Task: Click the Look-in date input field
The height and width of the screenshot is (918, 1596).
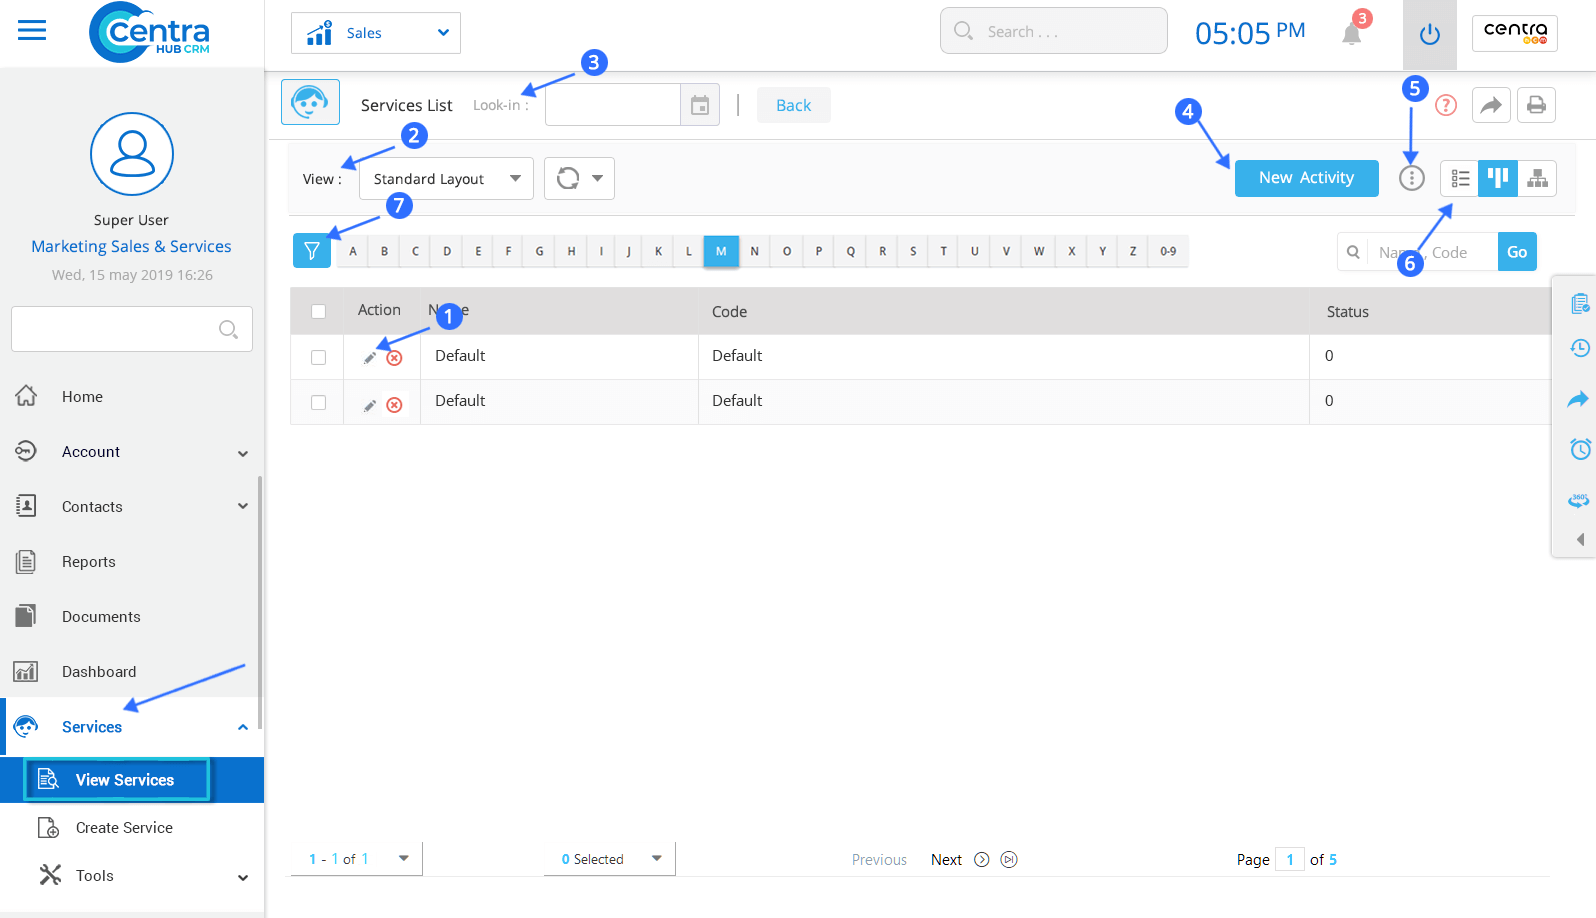Action: [x=613, y=105]
